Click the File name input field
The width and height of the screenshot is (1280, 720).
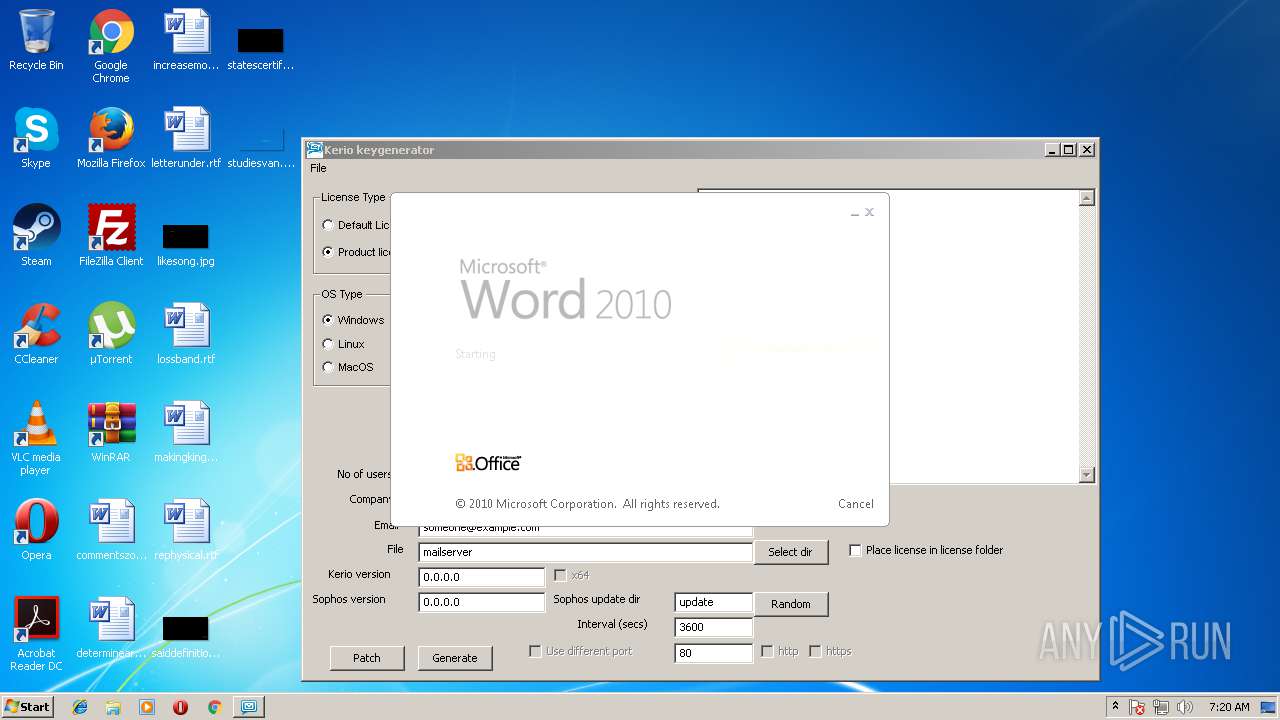585,552
